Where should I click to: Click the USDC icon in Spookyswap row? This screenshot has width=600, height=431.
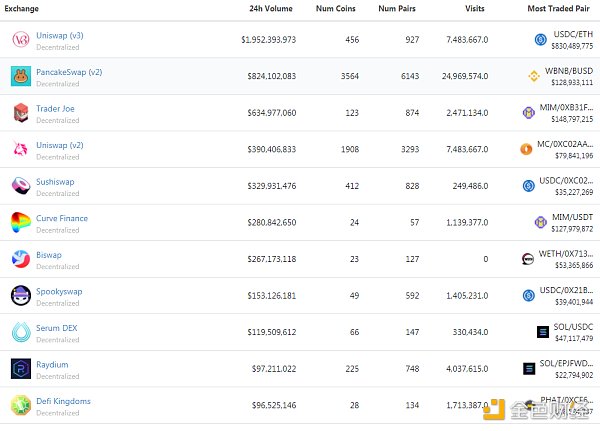pyautogui.click(x=528, y=295)
